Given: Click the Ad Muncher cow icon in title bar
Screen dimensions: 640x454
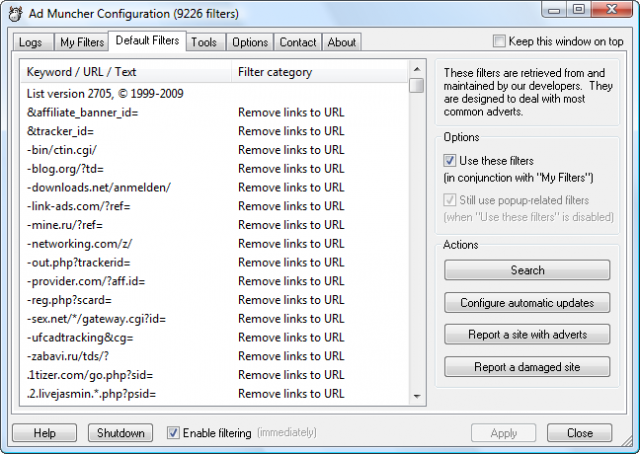Looking at the screenshot, I should tap(15, 14).
